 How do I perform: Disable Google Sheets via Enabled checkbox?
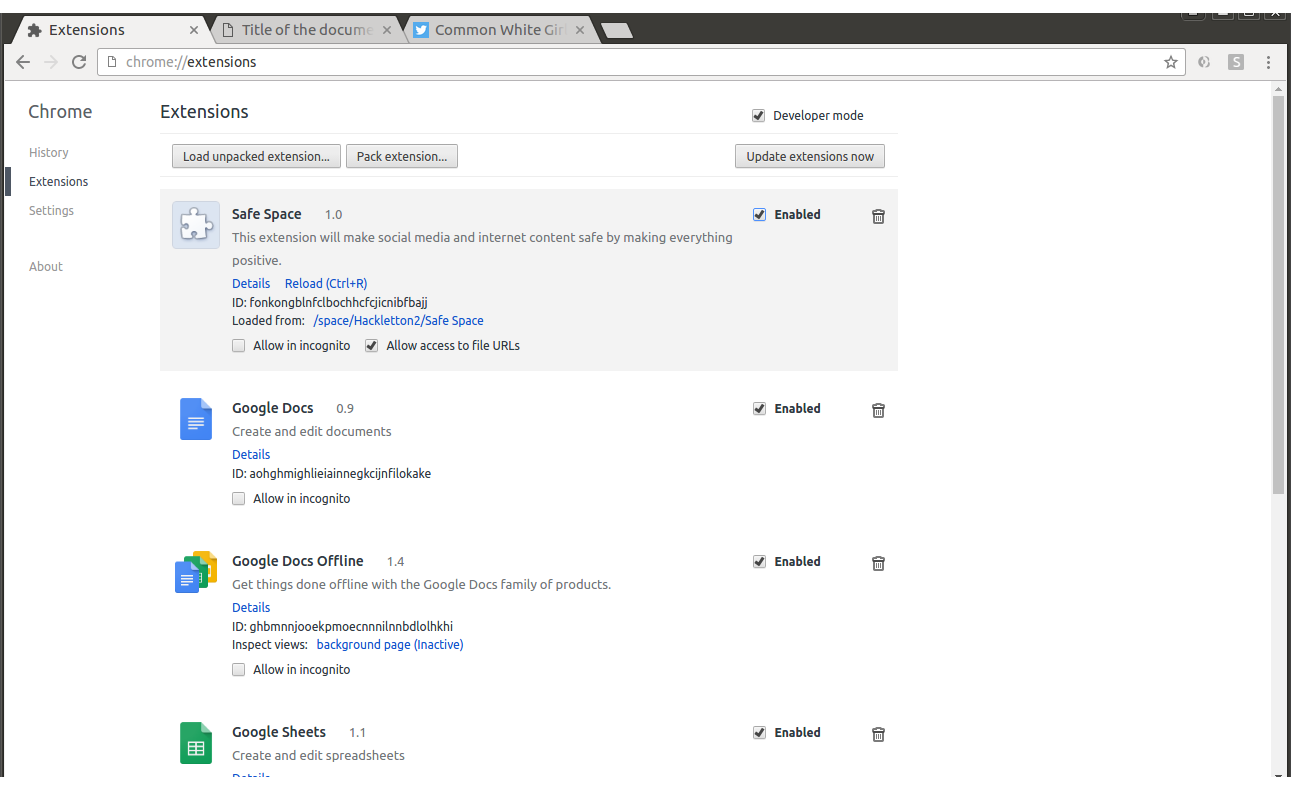[x=759, y=733]
